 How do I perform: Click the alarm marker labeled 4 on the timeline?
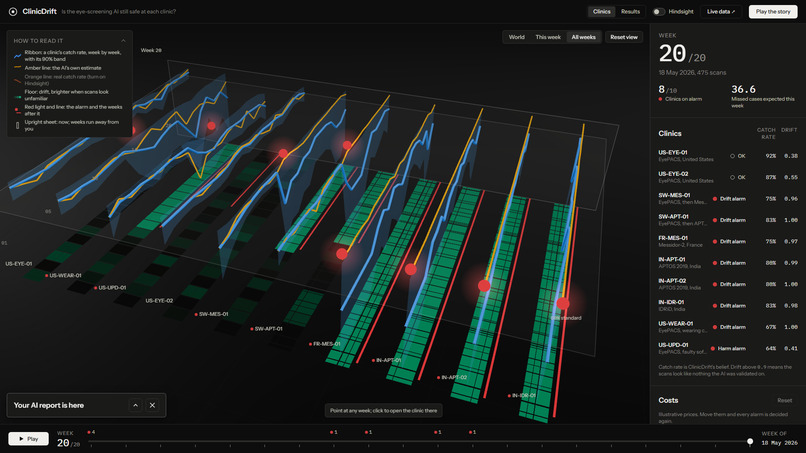coord(91,432)
